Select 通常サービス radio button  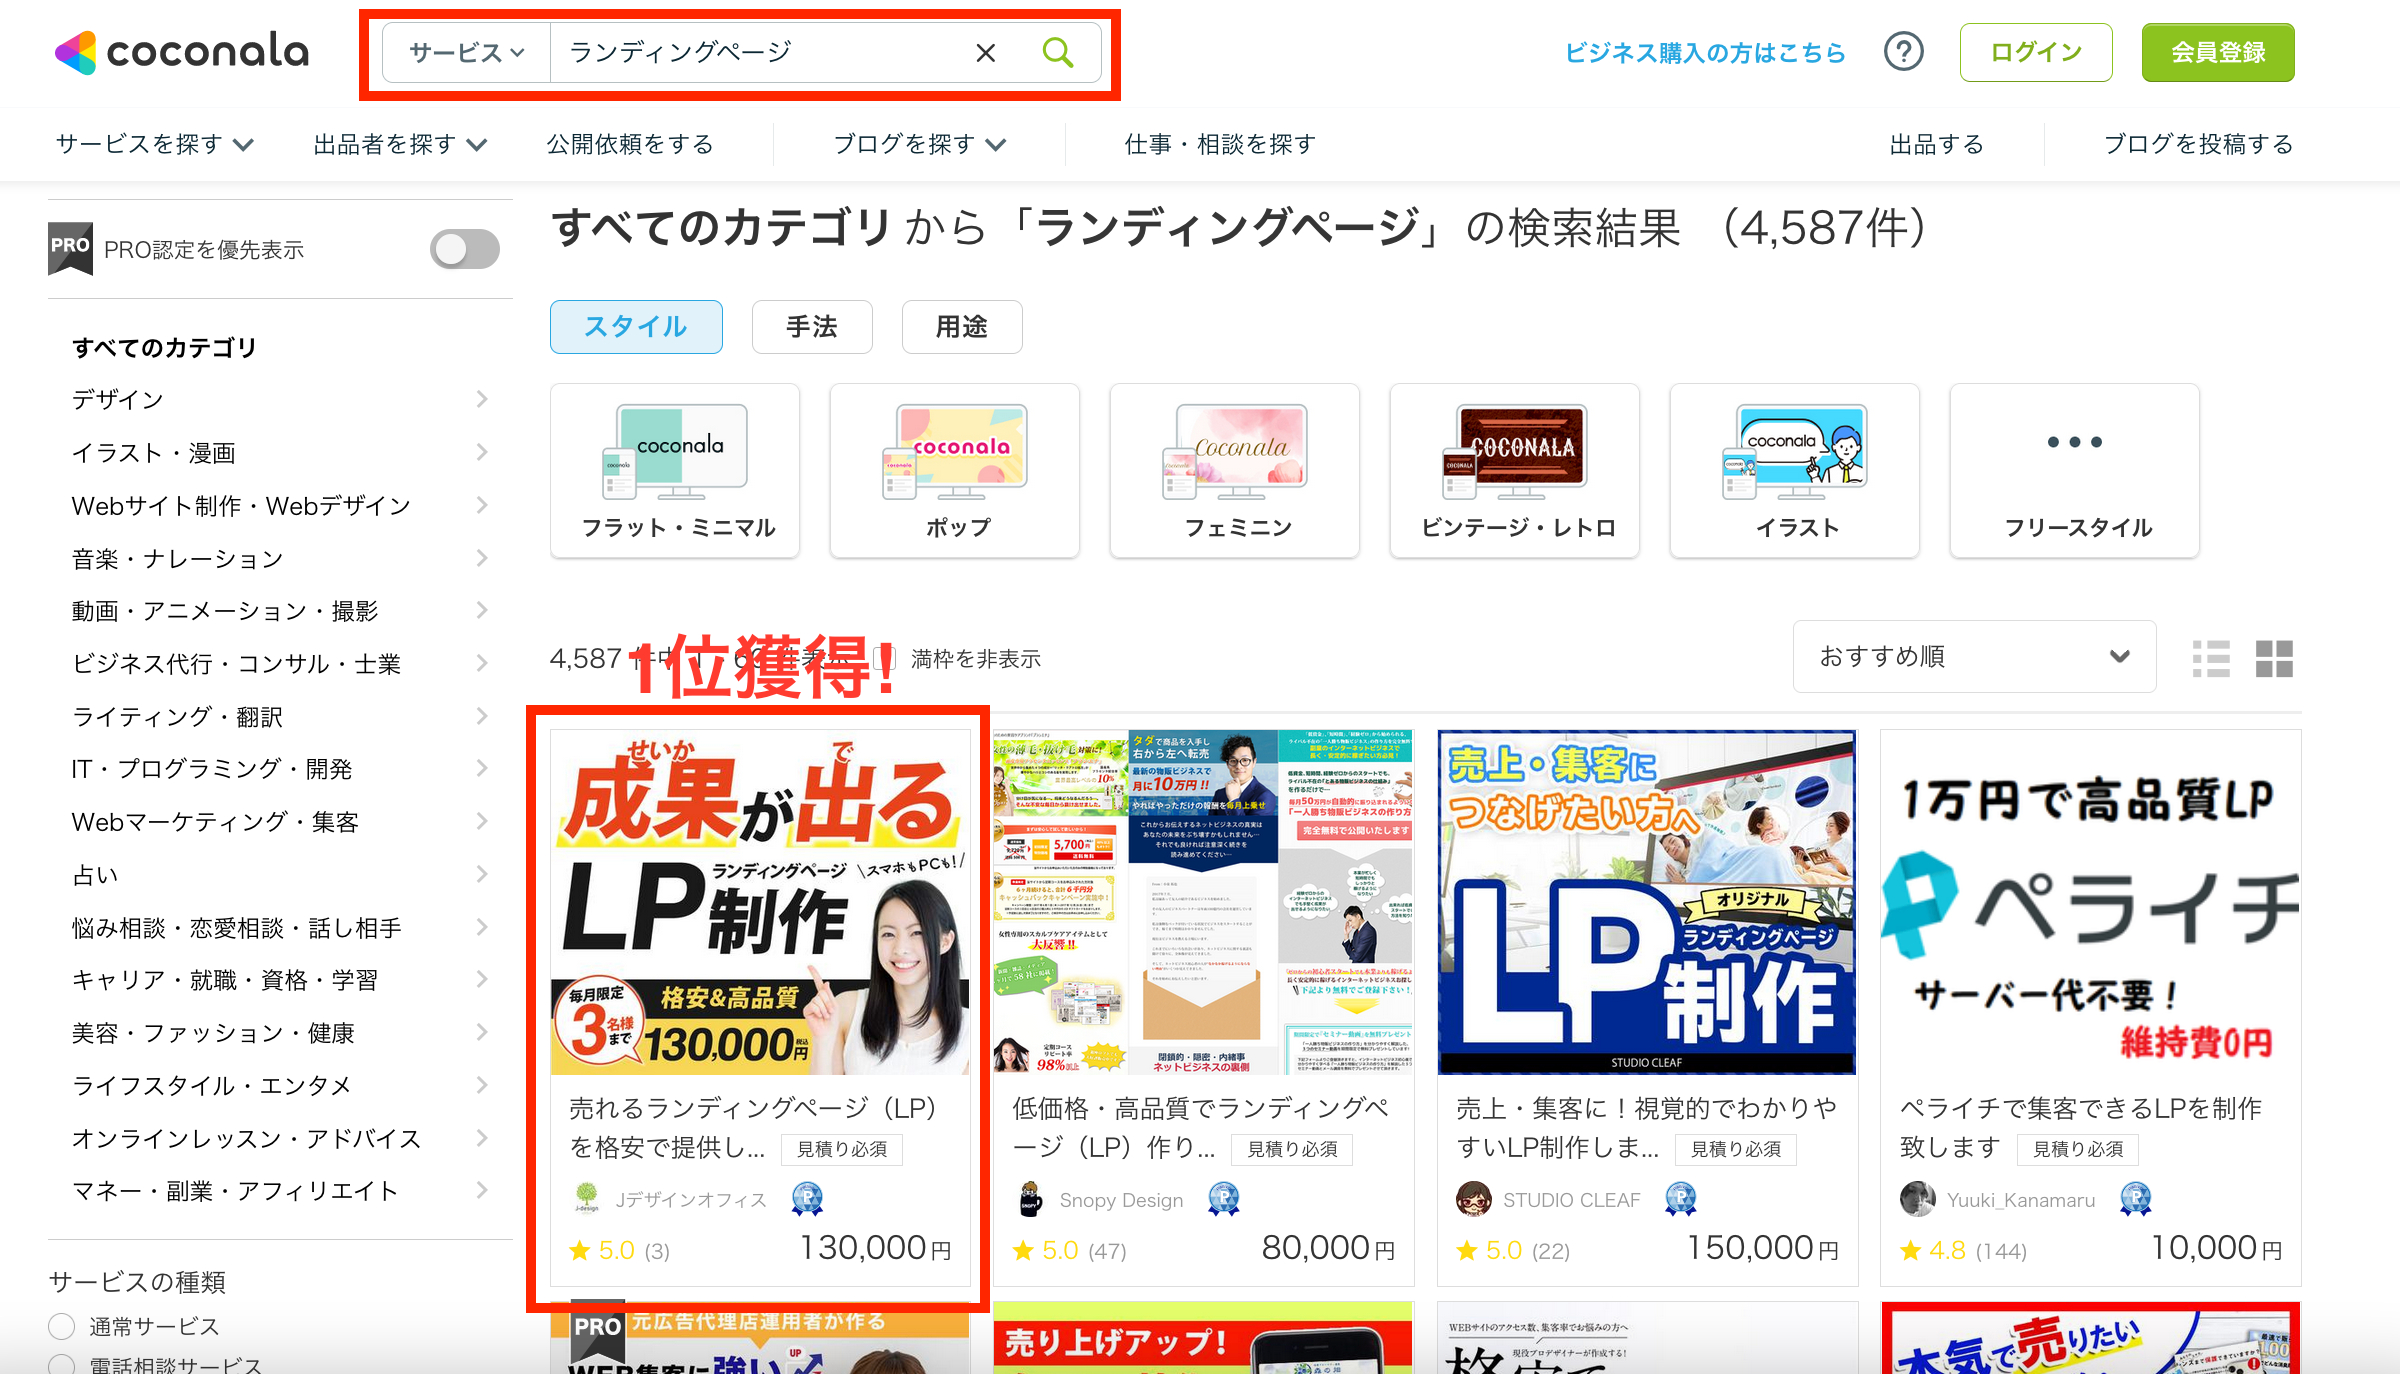click(x=62, y=1326)
